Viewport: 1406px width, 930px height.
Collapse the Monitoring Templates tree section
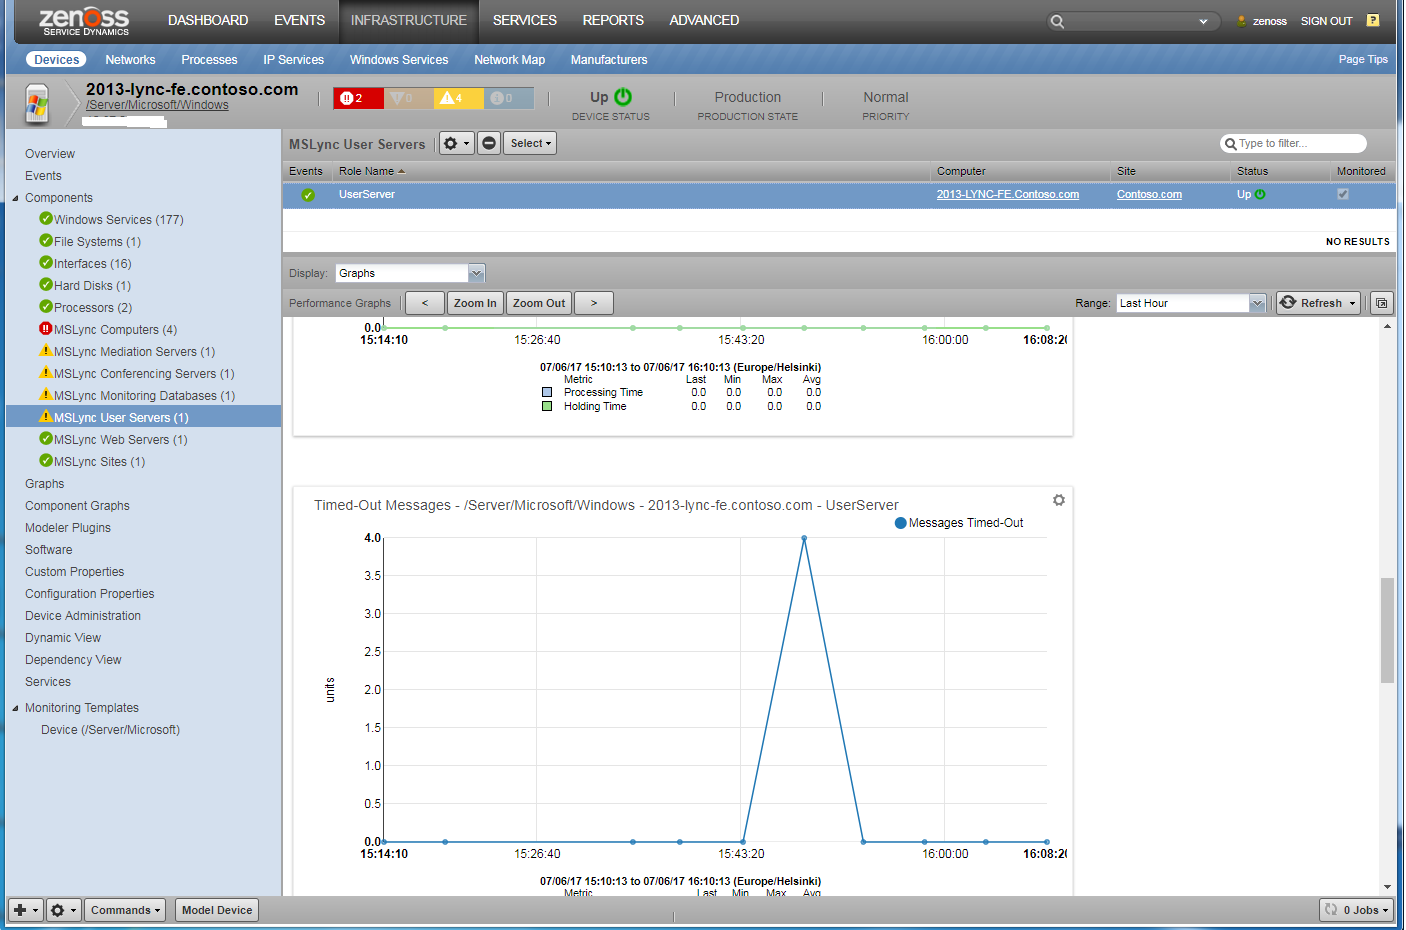15,708
